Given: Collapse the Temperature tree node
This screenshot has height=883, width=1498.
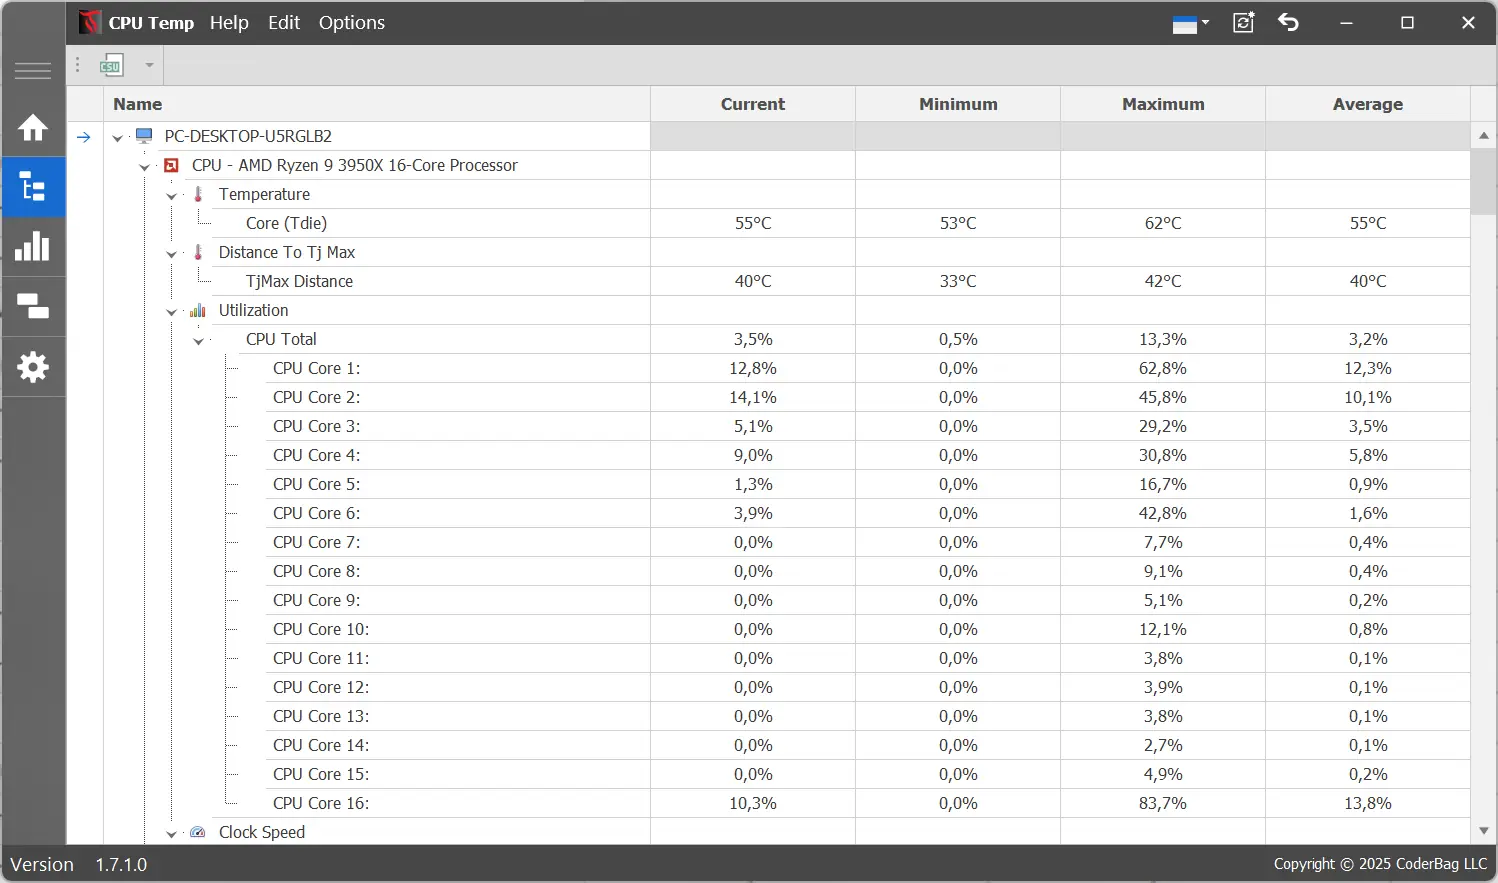Looking at the screenshot, I should pyautogui.click(x=171, y=196).
